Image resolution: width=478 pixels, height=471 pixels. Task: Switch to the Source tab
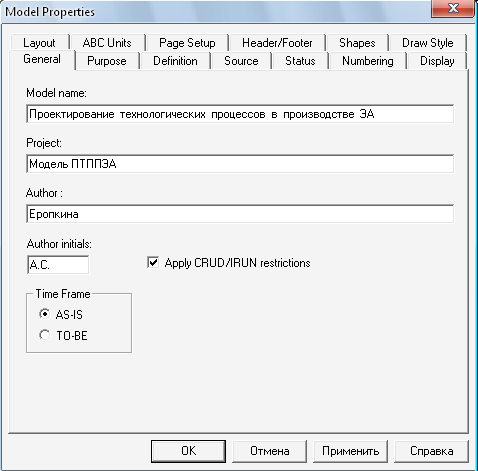pos(241,61)
